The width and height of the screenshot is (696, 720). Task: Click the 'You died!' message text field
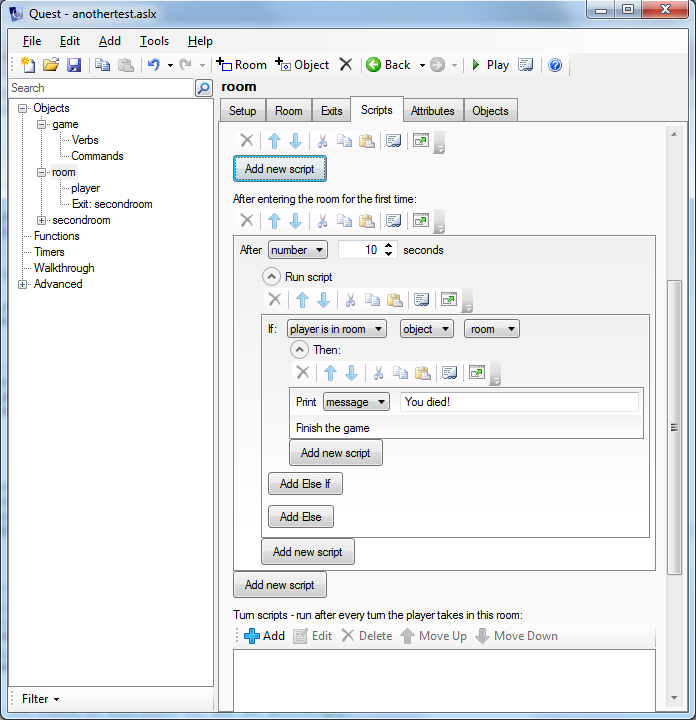point(518,402)
